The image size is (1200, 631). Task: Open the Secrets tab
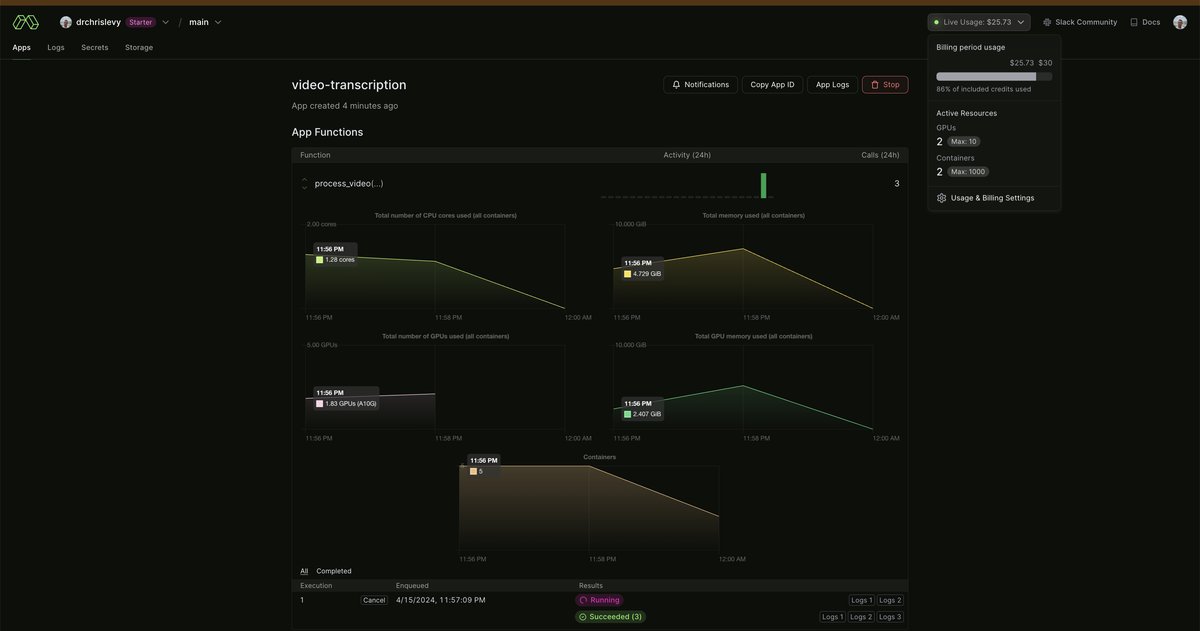(x=95, y=47)
